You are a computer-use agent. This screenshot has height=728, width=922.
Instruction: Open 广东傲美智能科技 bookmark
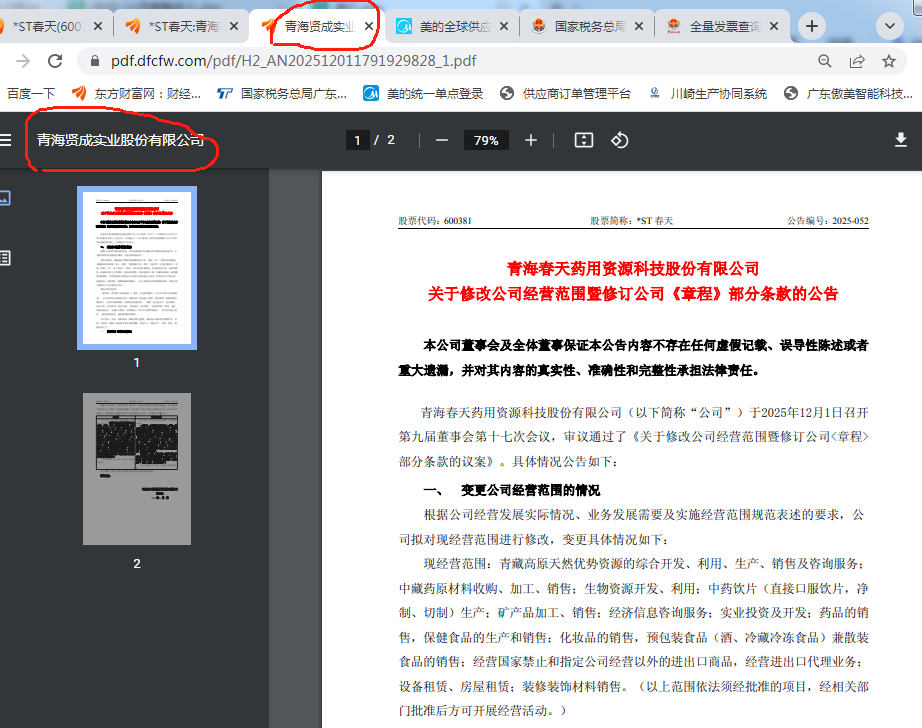pyautogui.click(x=849, y=93)
